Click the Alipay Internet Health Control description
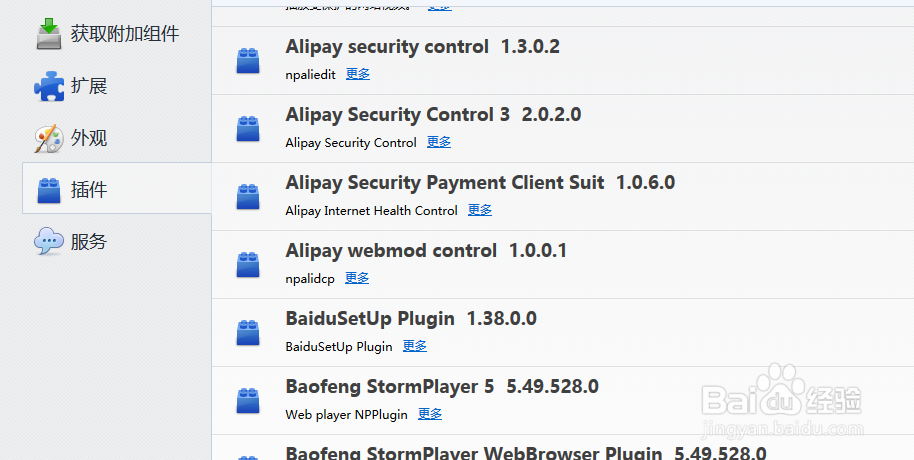914x460 pixels. pyautogui.click(x=371, y=210)
